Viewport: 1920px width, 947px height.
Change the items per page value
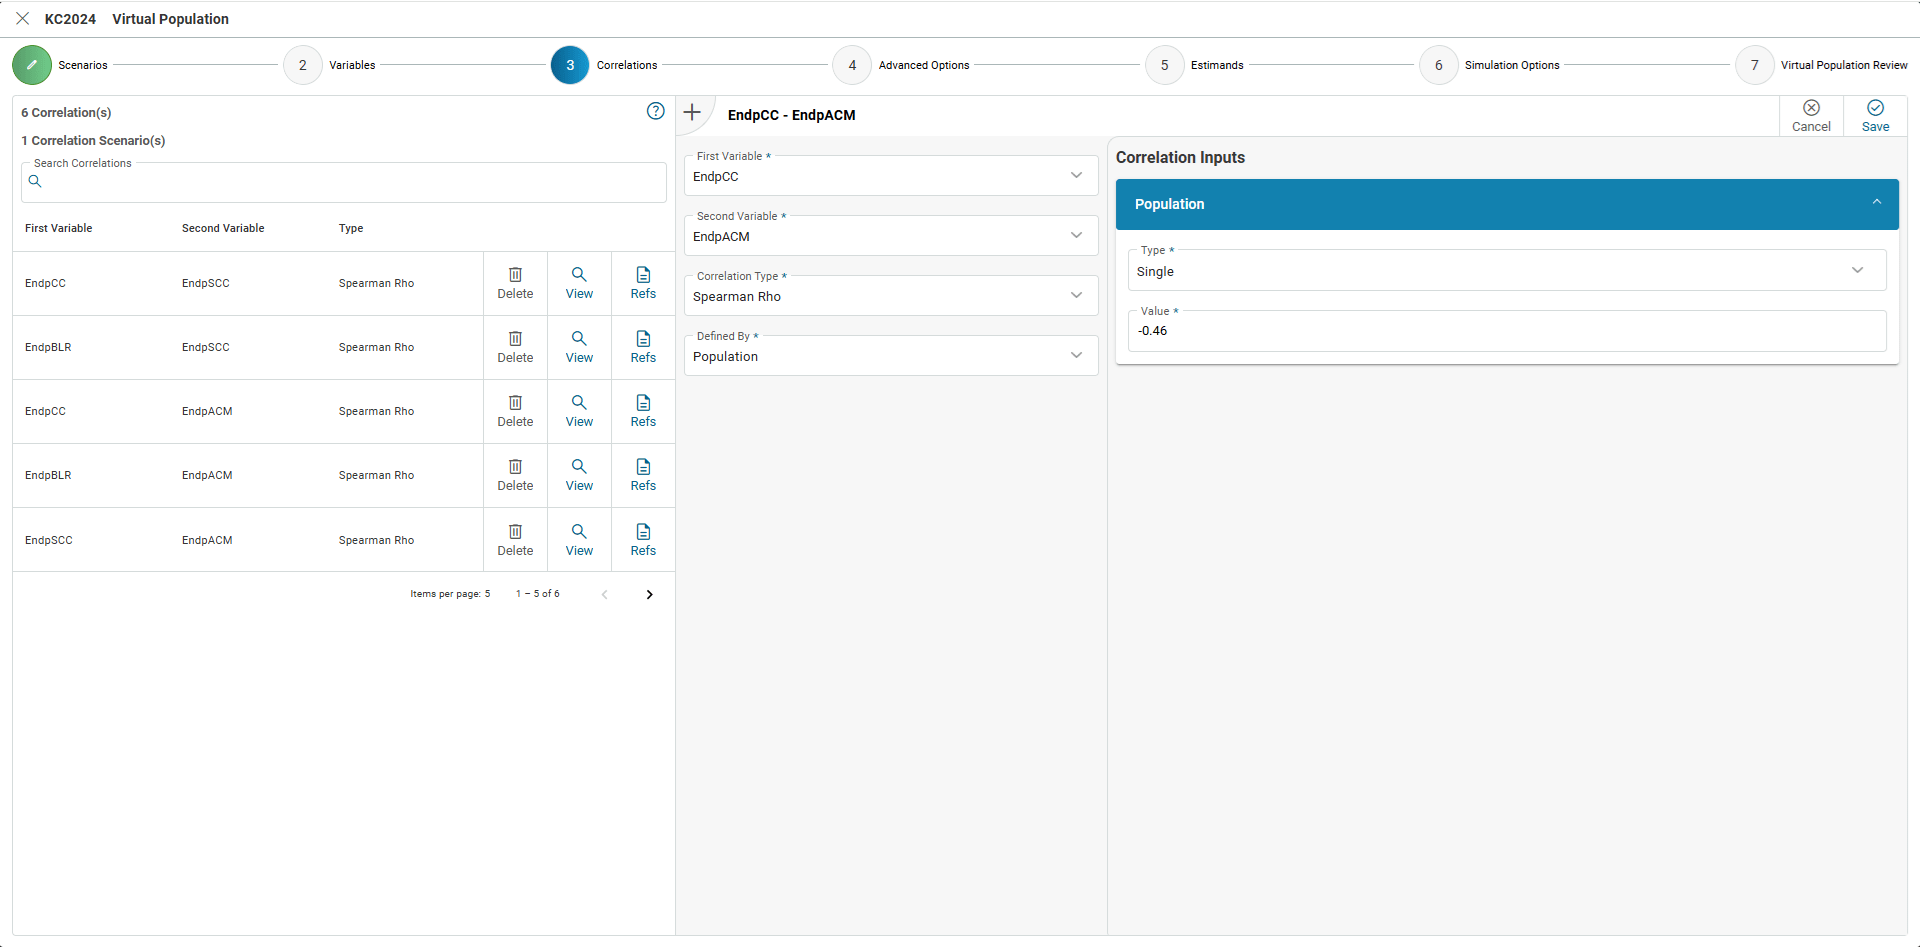[x=487, y=594]
